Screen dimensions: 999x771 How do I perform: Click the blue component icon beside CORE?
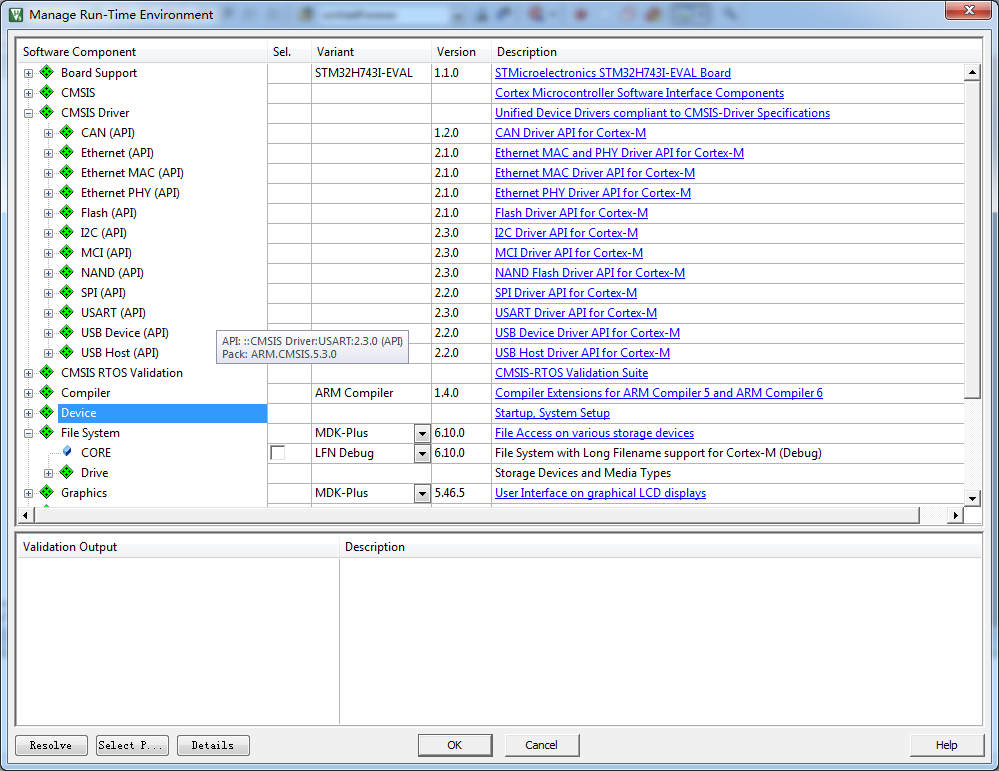(x=67, y=451)
